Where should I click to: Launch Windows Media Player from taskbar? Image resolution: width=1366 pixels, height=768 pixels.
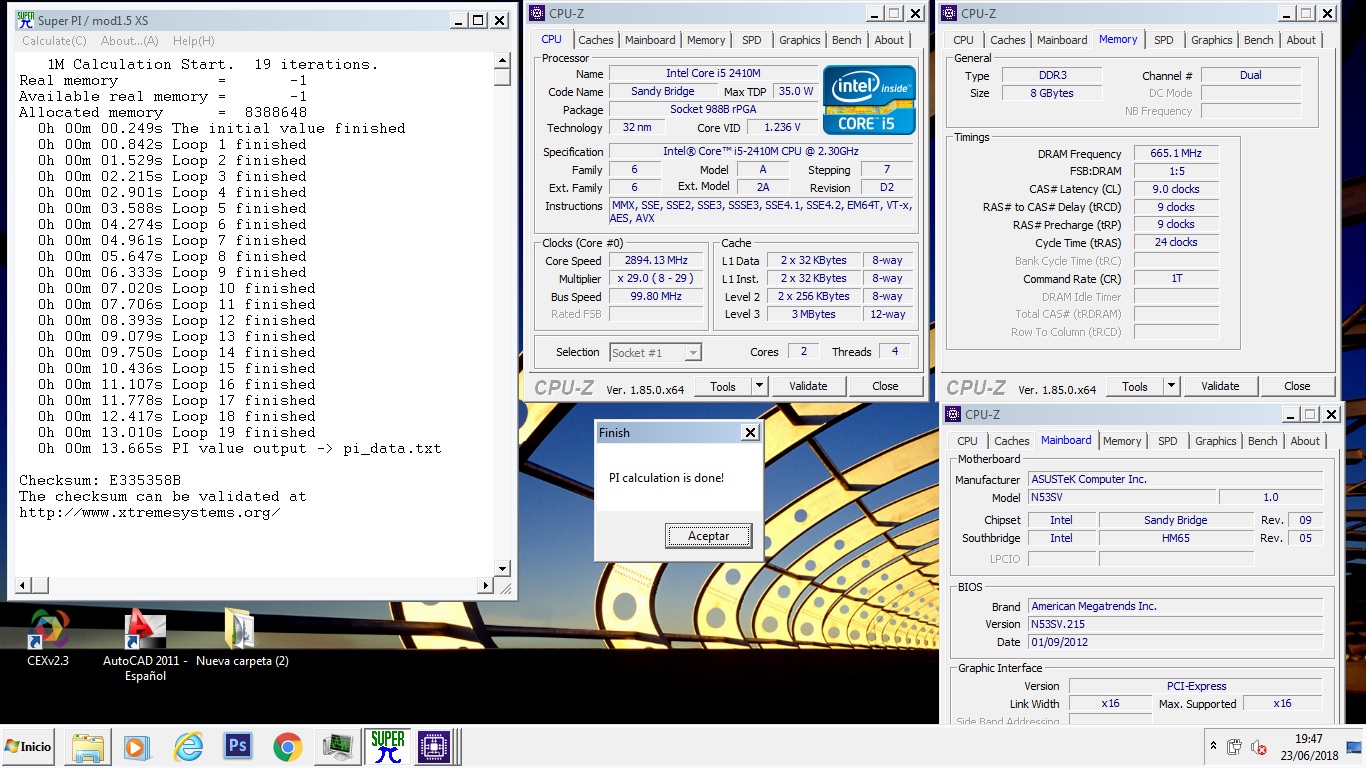137,747
